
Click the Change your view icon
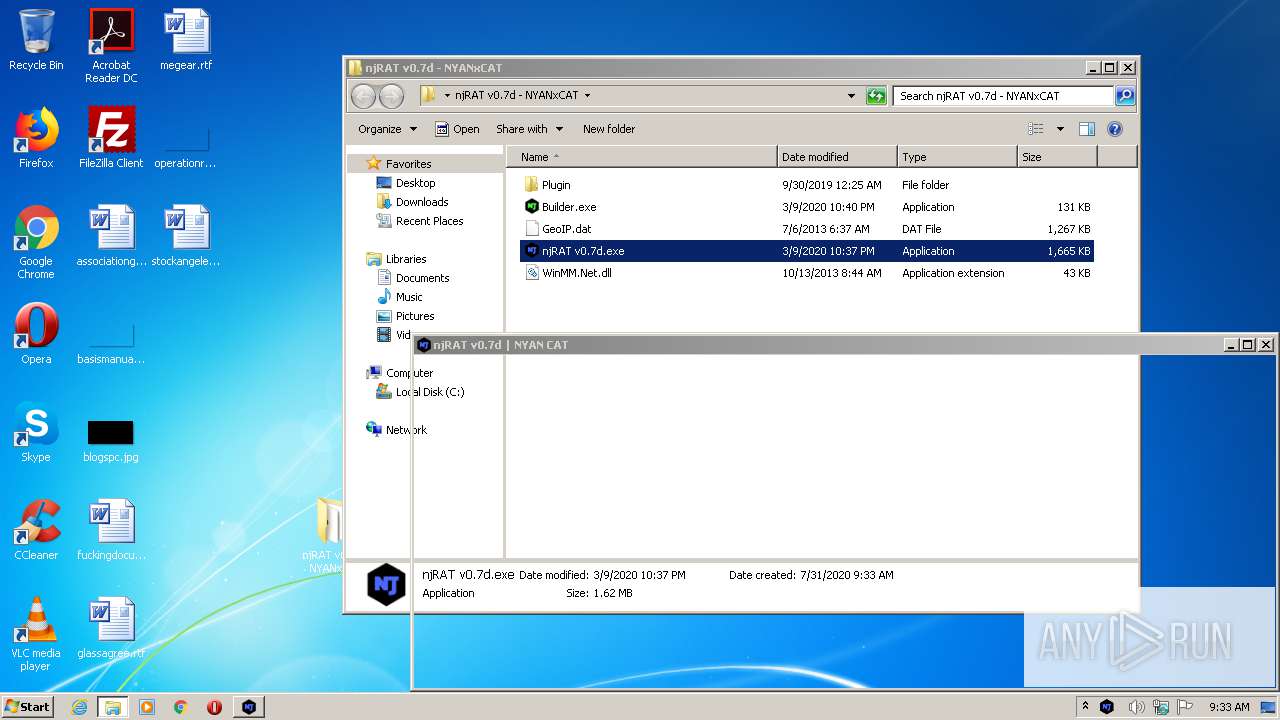pyautogui.click(x=1036, y=129)
